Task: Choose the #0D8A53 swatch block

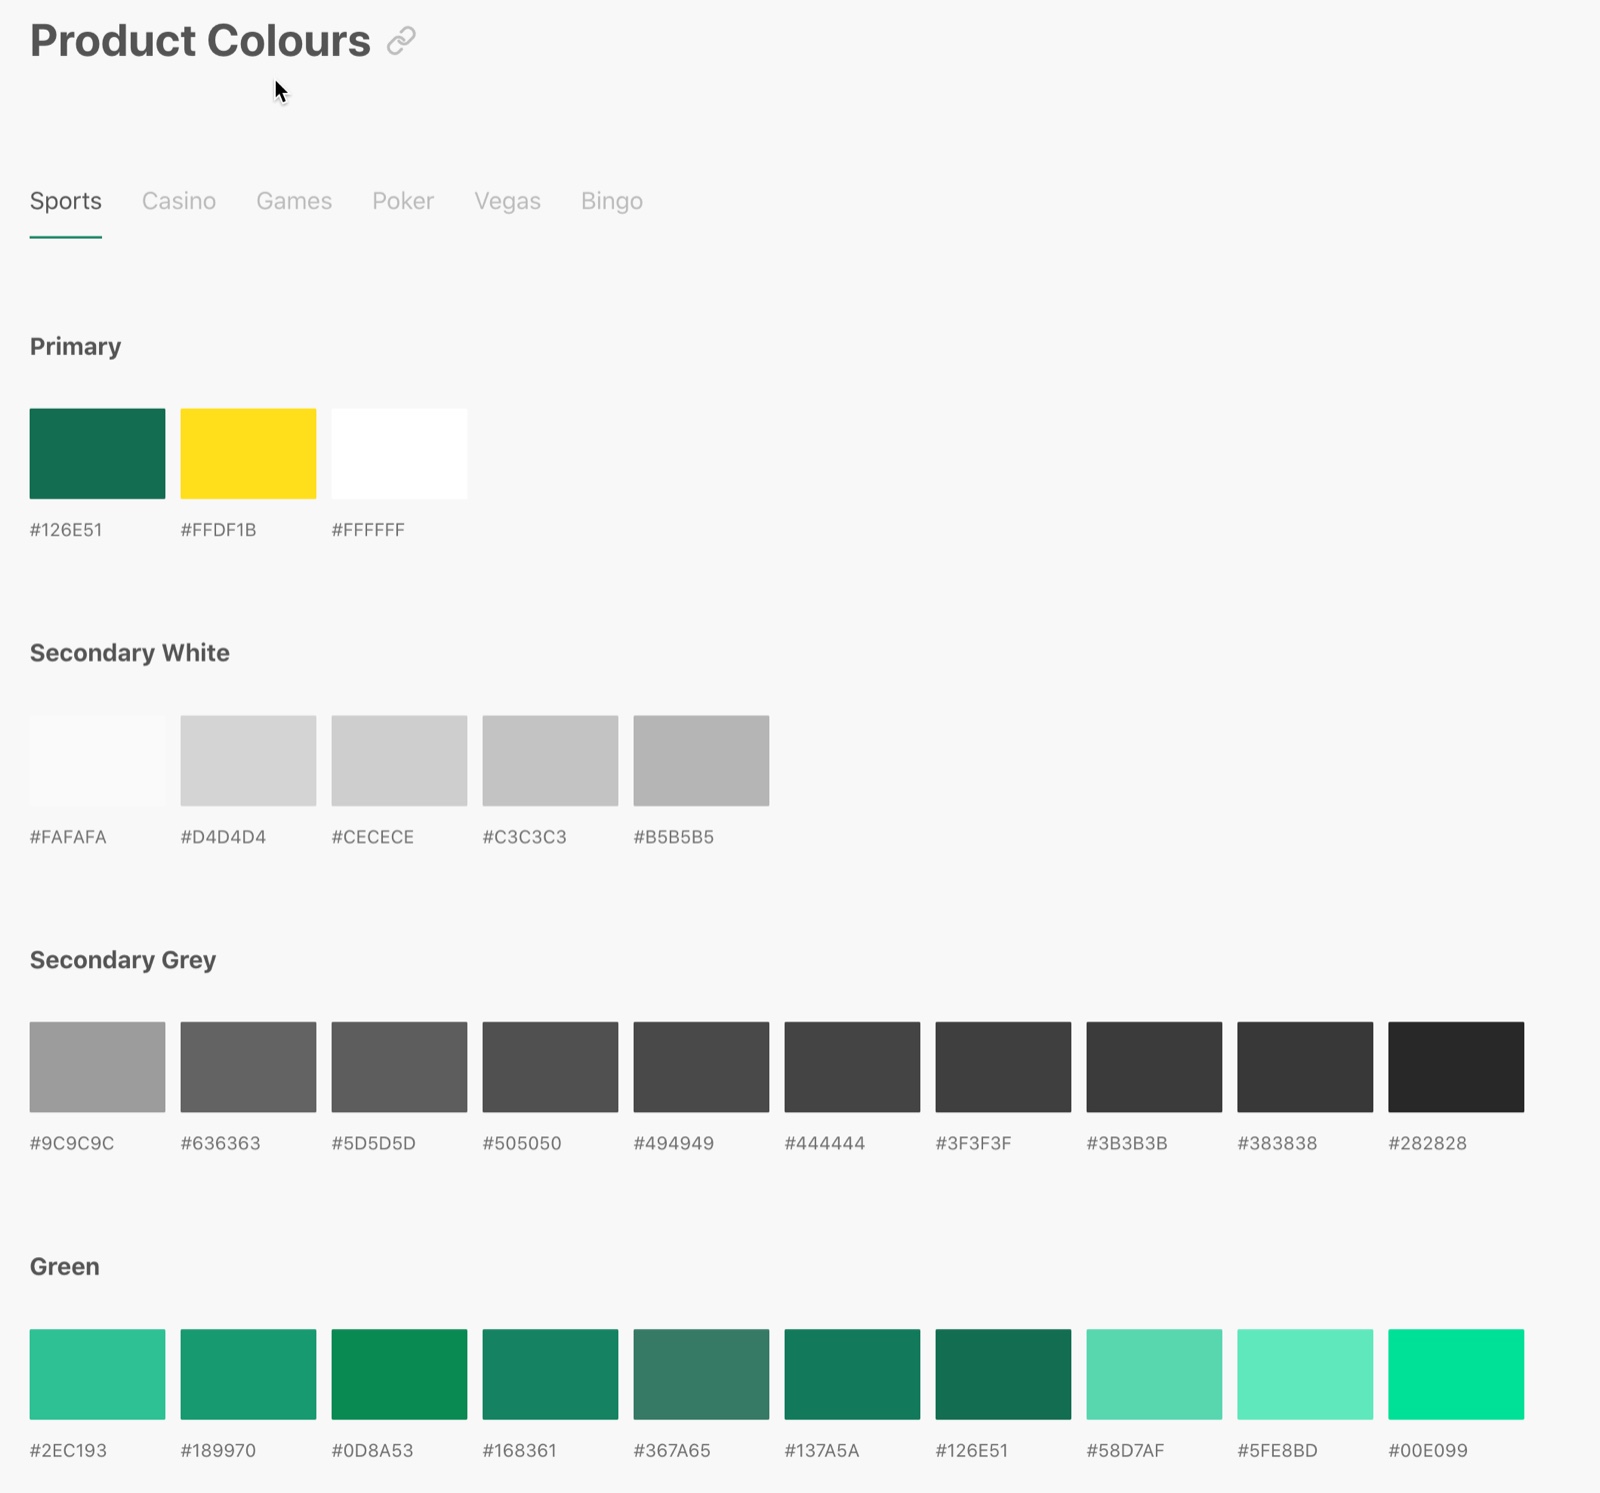Action: point(399,1374)
